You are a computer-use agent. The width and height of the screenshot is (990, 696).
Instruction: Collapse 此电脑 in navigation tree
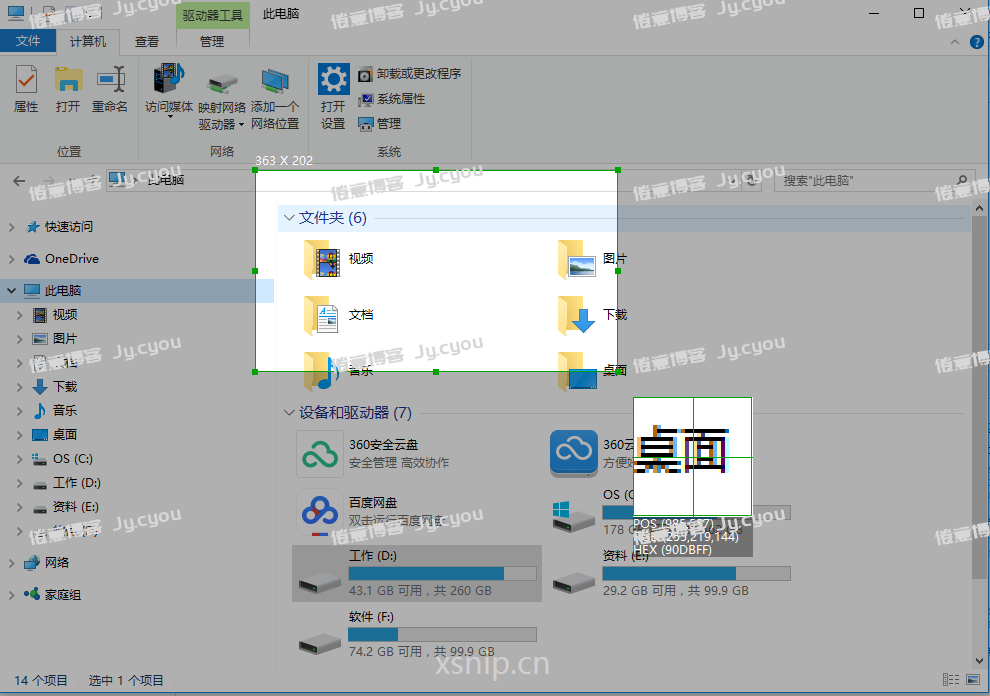click(11, 291)
